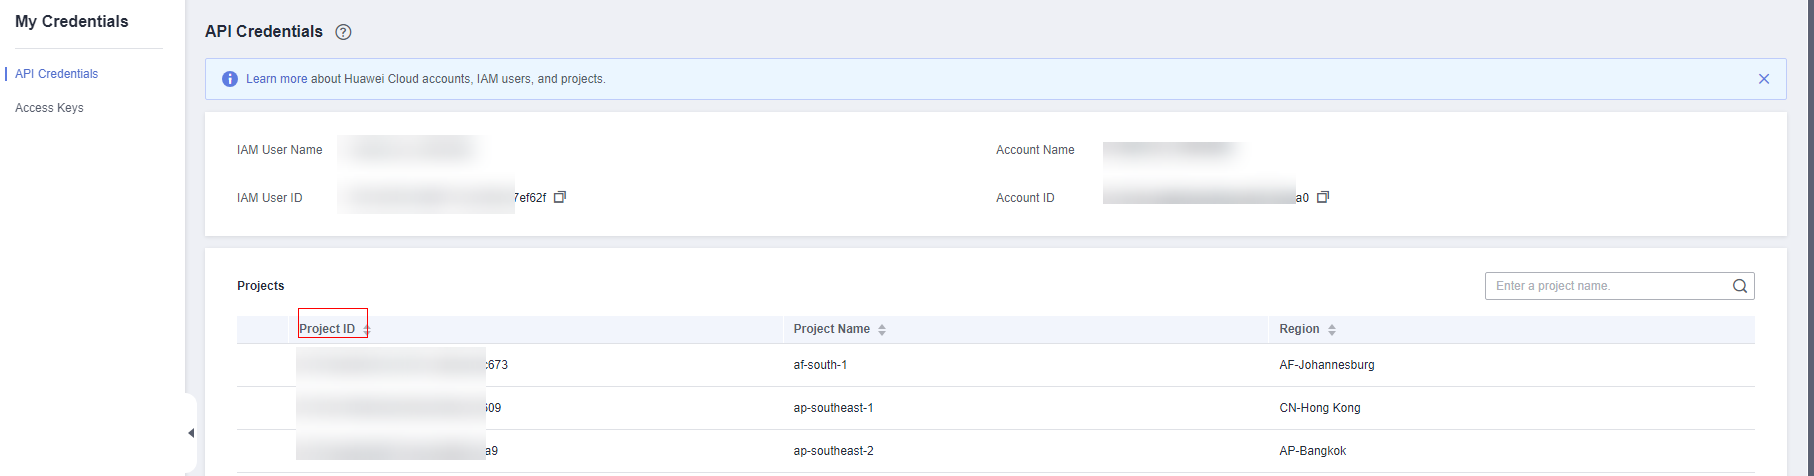This screenshot has width=1814, height=476.
Task: Click the help question mark icon
Action: (343, 32)
